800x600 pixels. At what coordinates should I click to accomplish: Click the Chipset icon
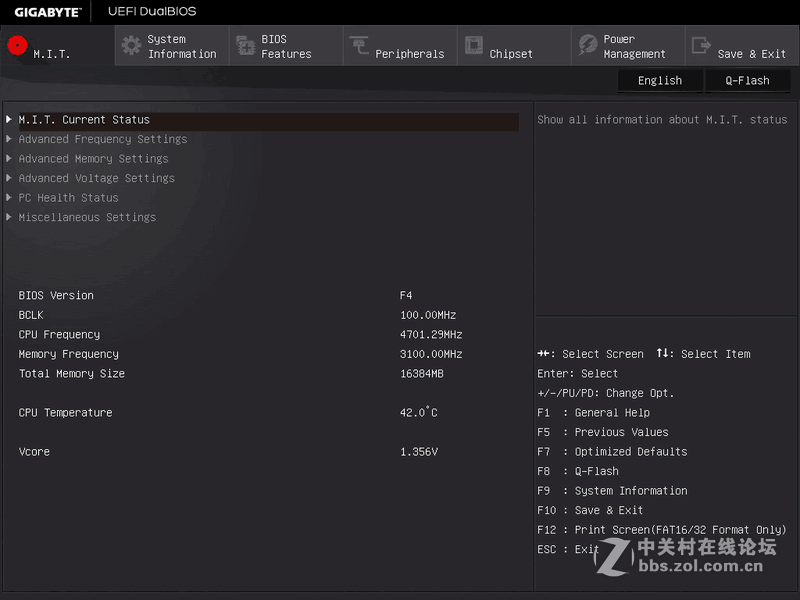pyautogui.click(x=477, y=45)
